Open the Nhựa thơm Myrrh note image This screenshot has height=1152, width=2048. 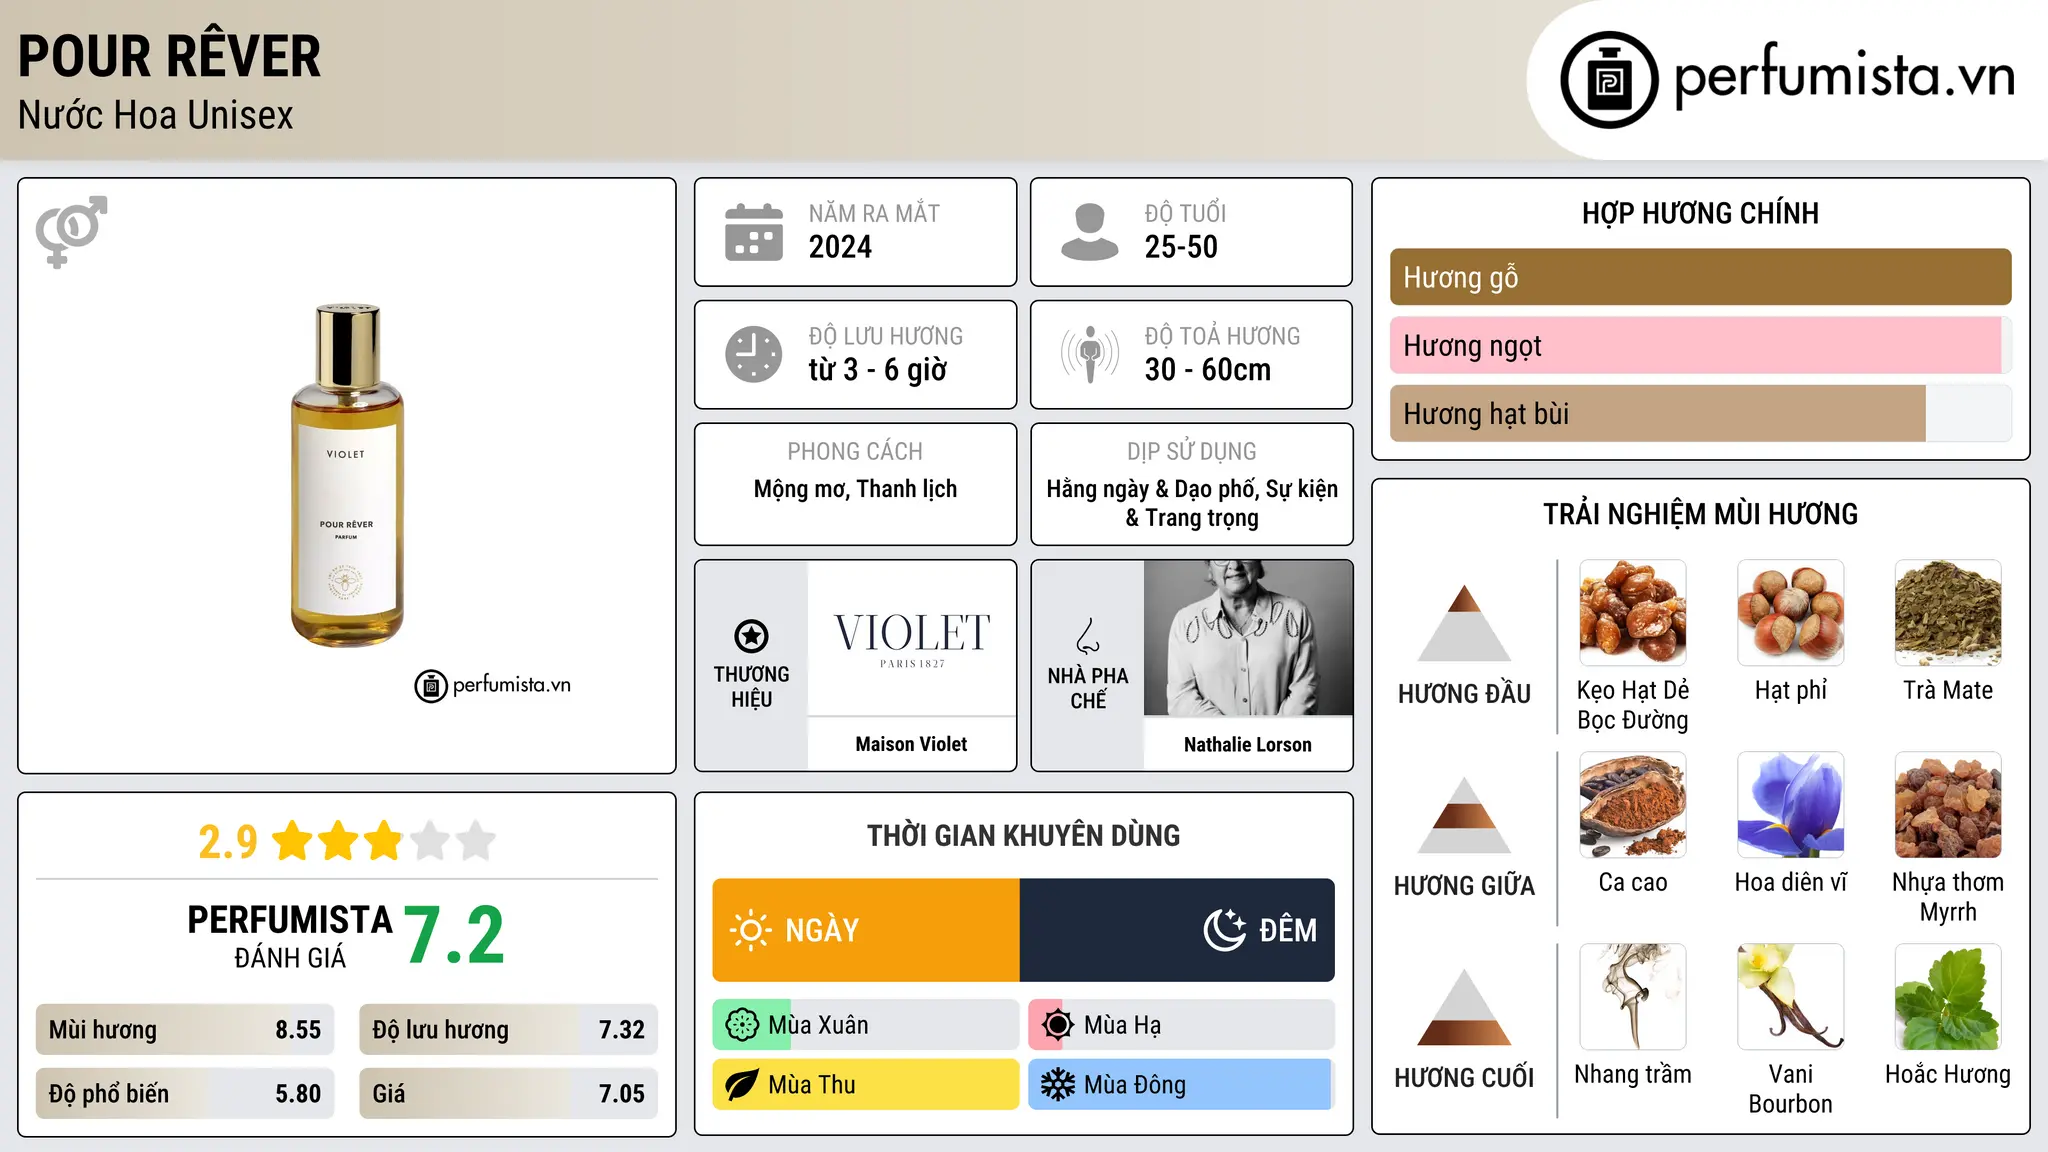point(1948,805)
